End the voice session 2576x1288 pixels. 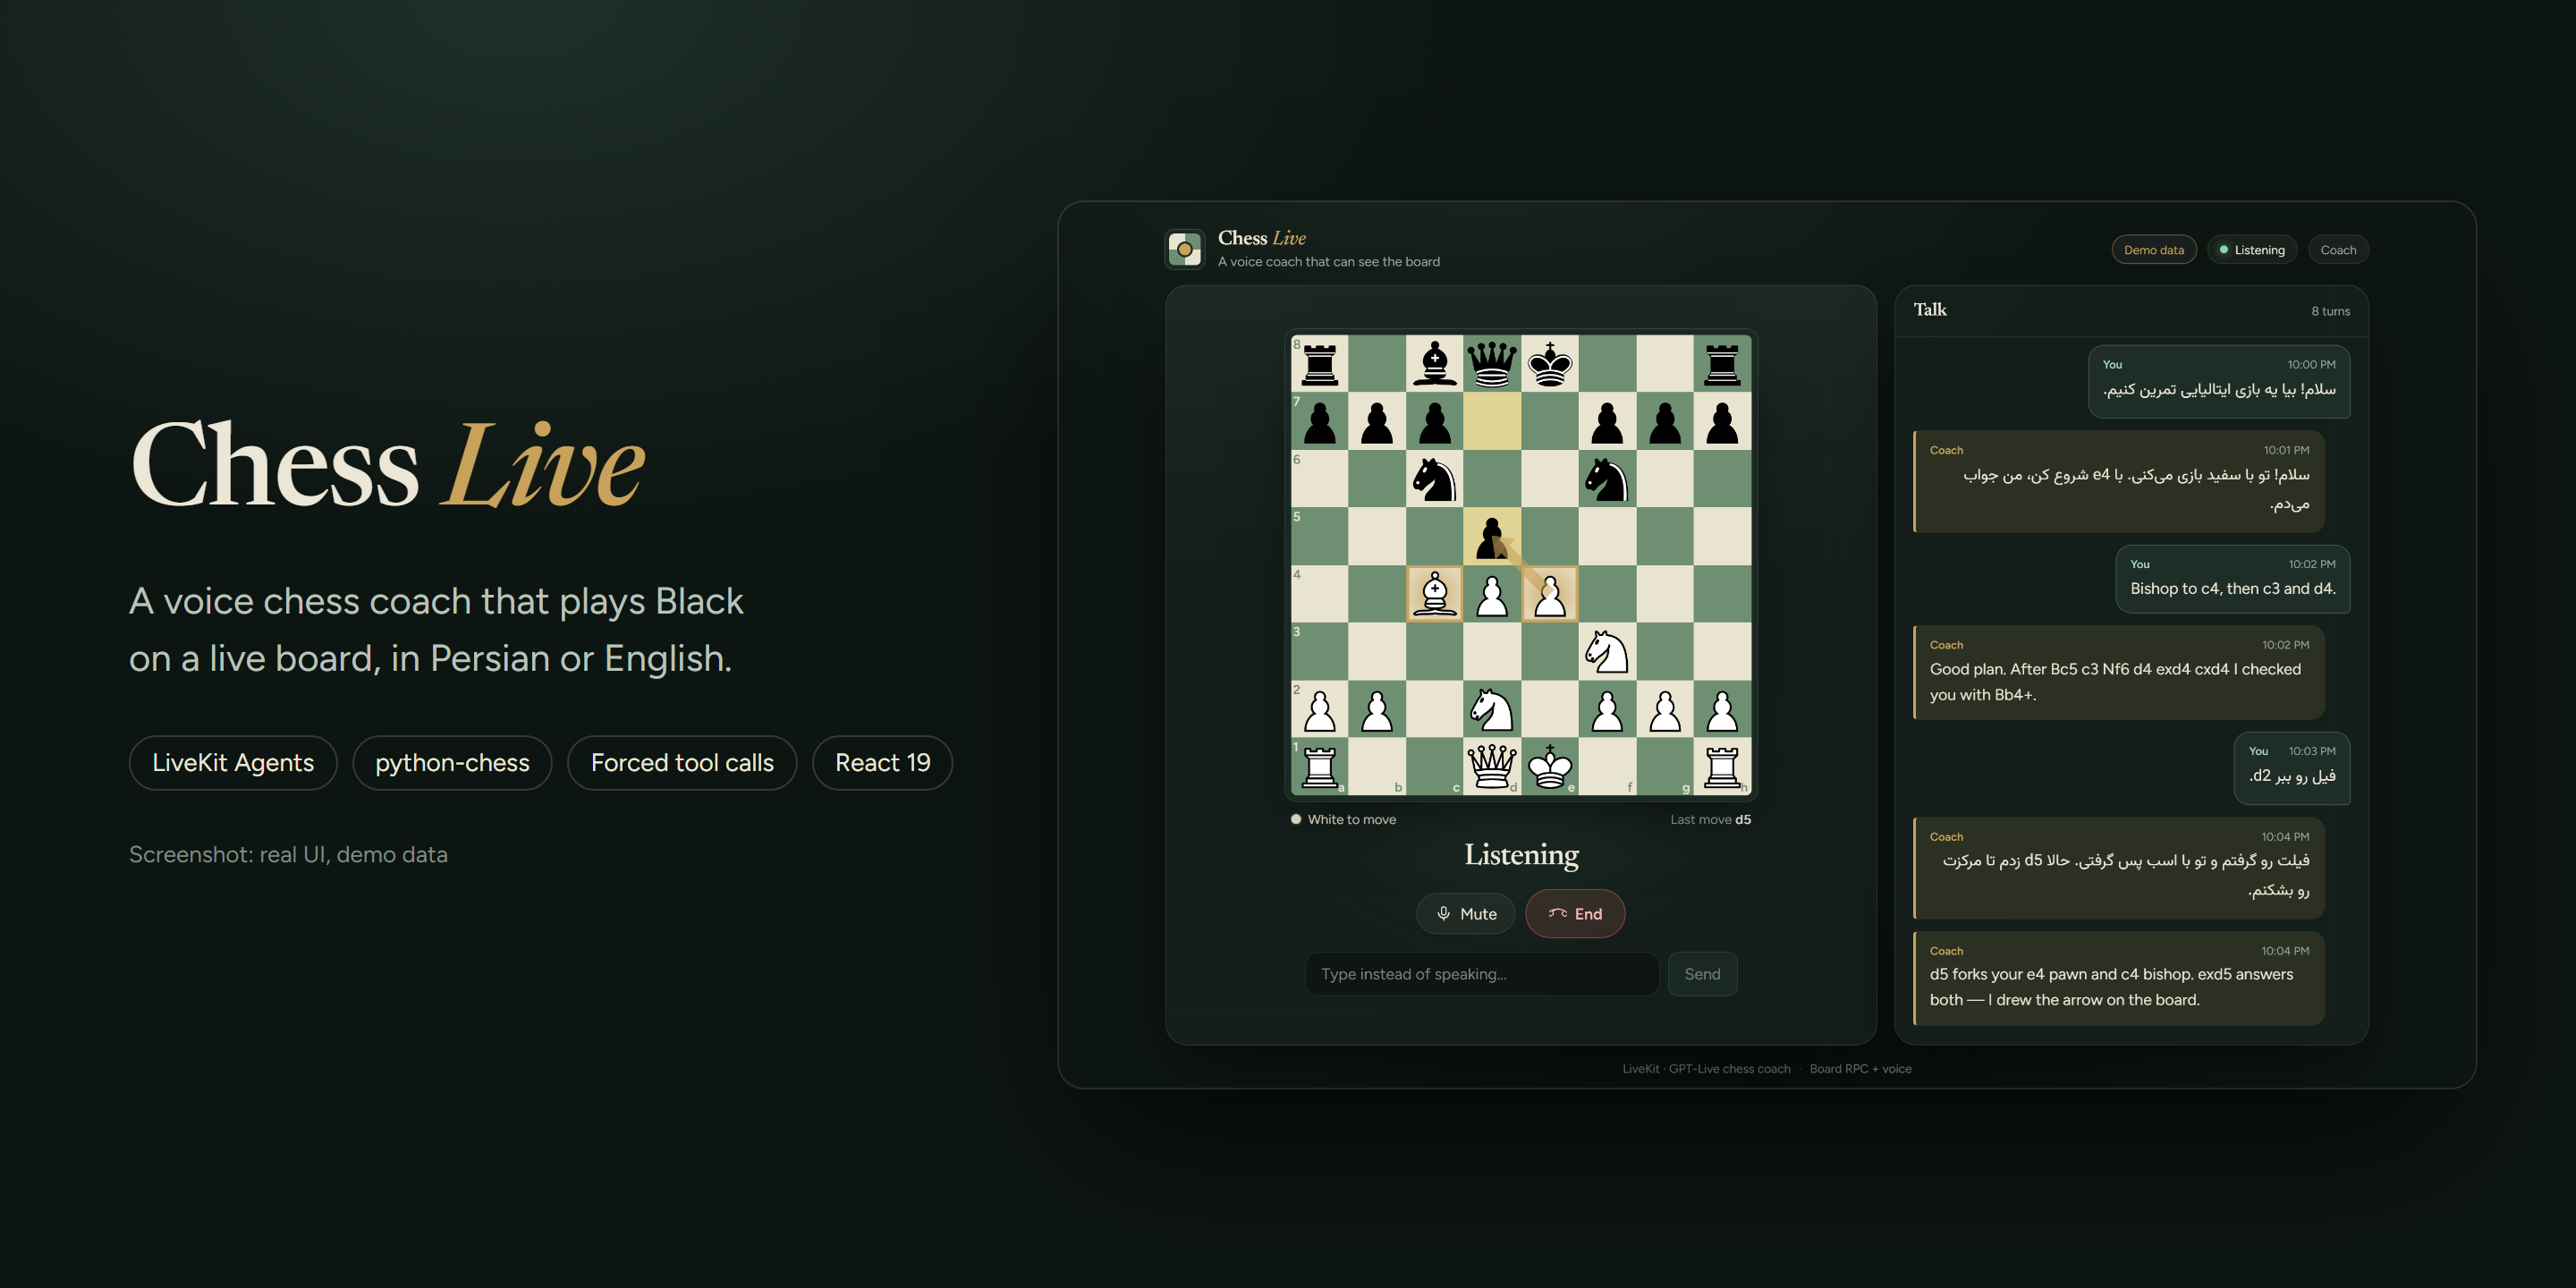pos(1575,914)
